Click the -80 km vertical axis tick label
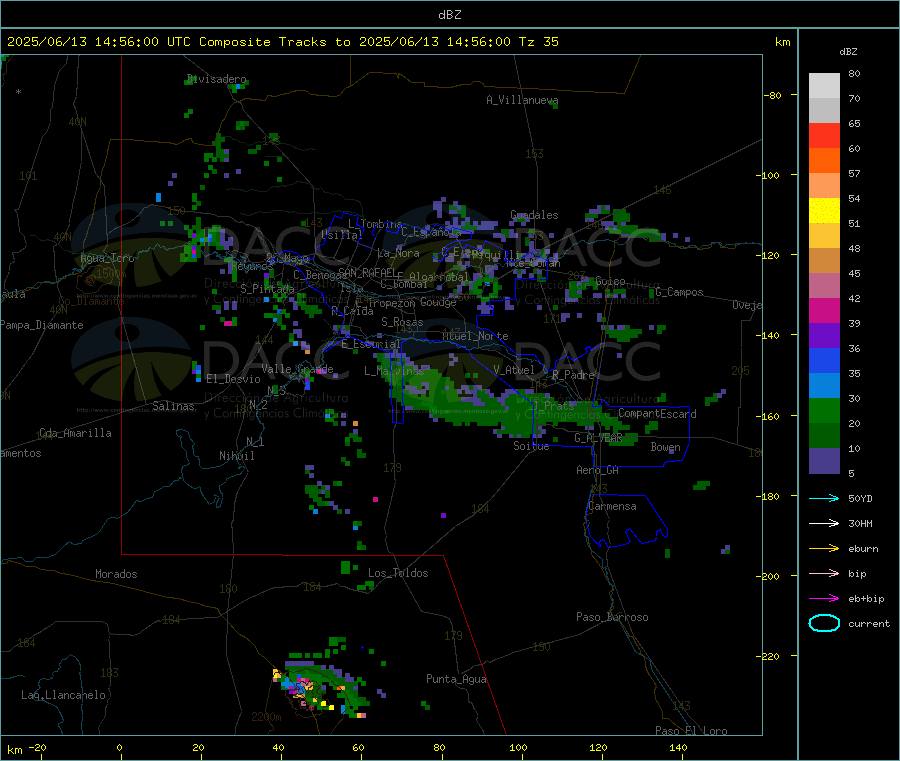Viewport: 900px width, 761px height. click(773, 95)
